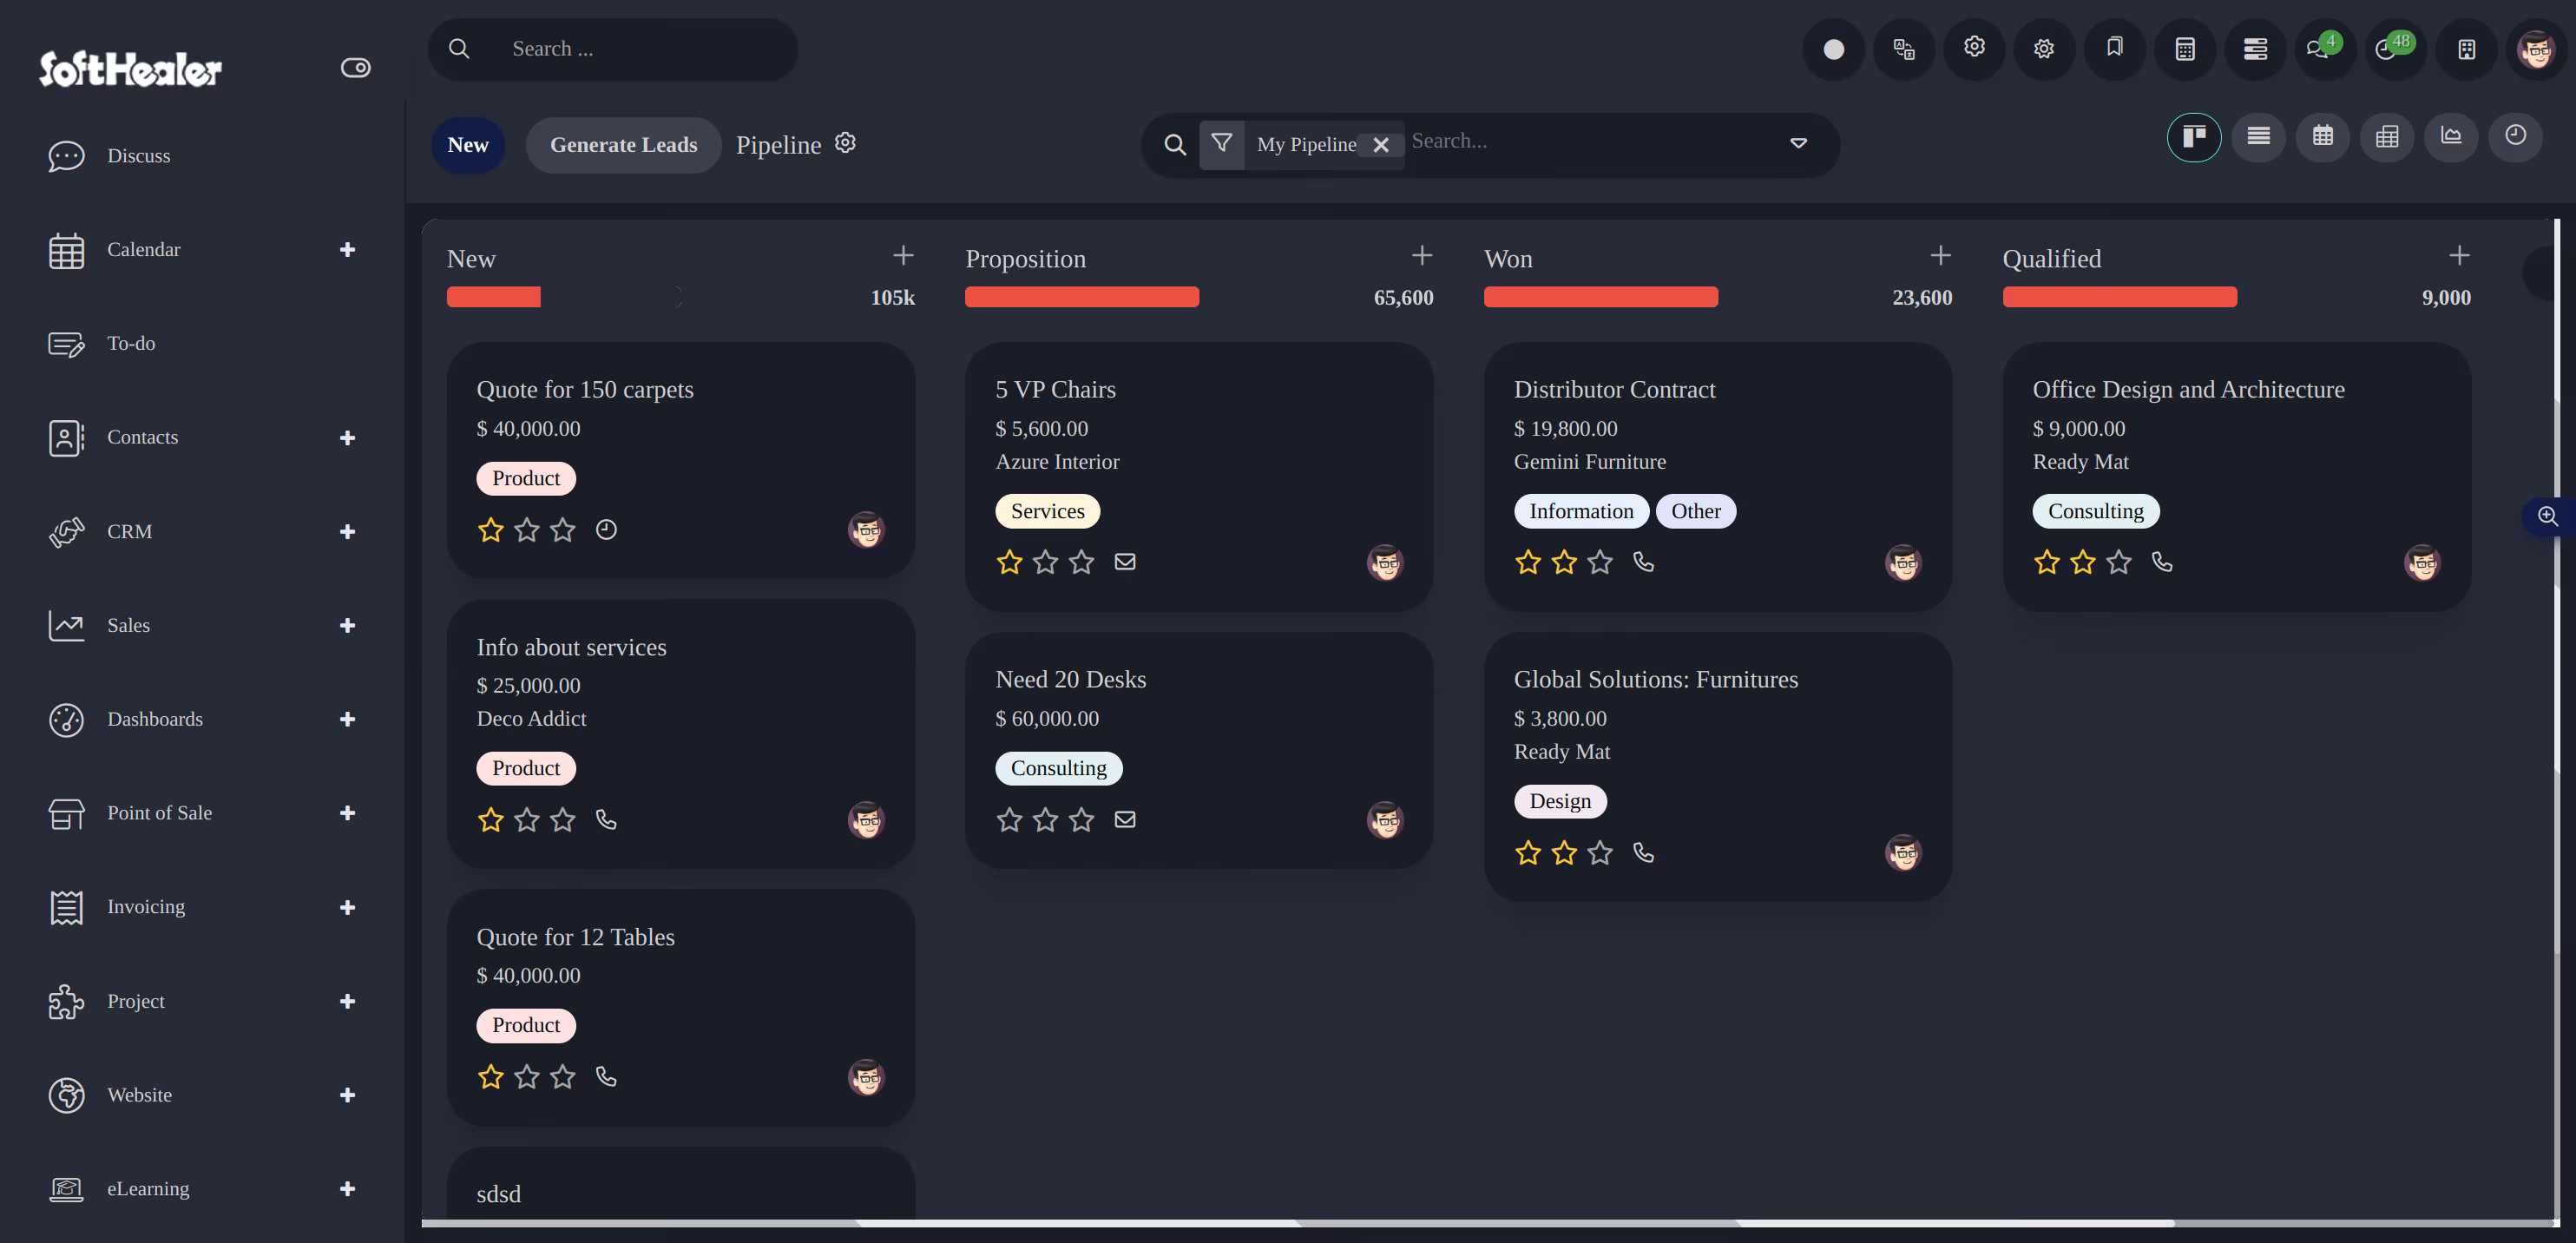Open eLearning in the sidebar menu

[148, 1190]
